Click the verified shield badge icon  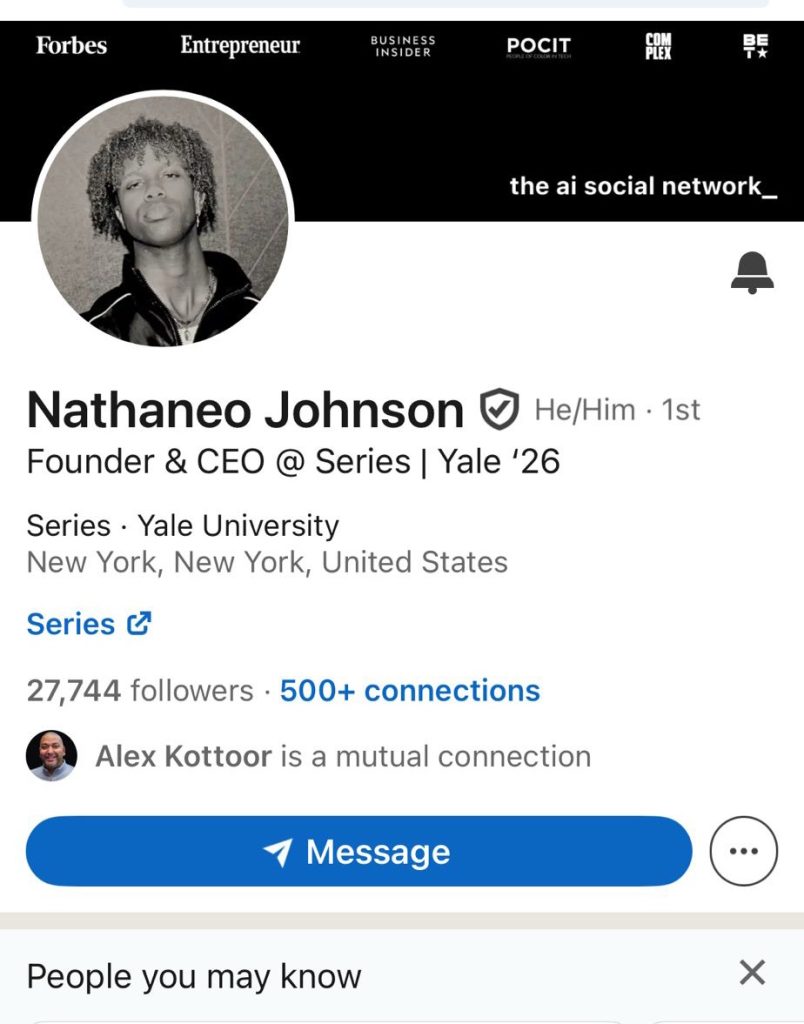tap(498, 410)
